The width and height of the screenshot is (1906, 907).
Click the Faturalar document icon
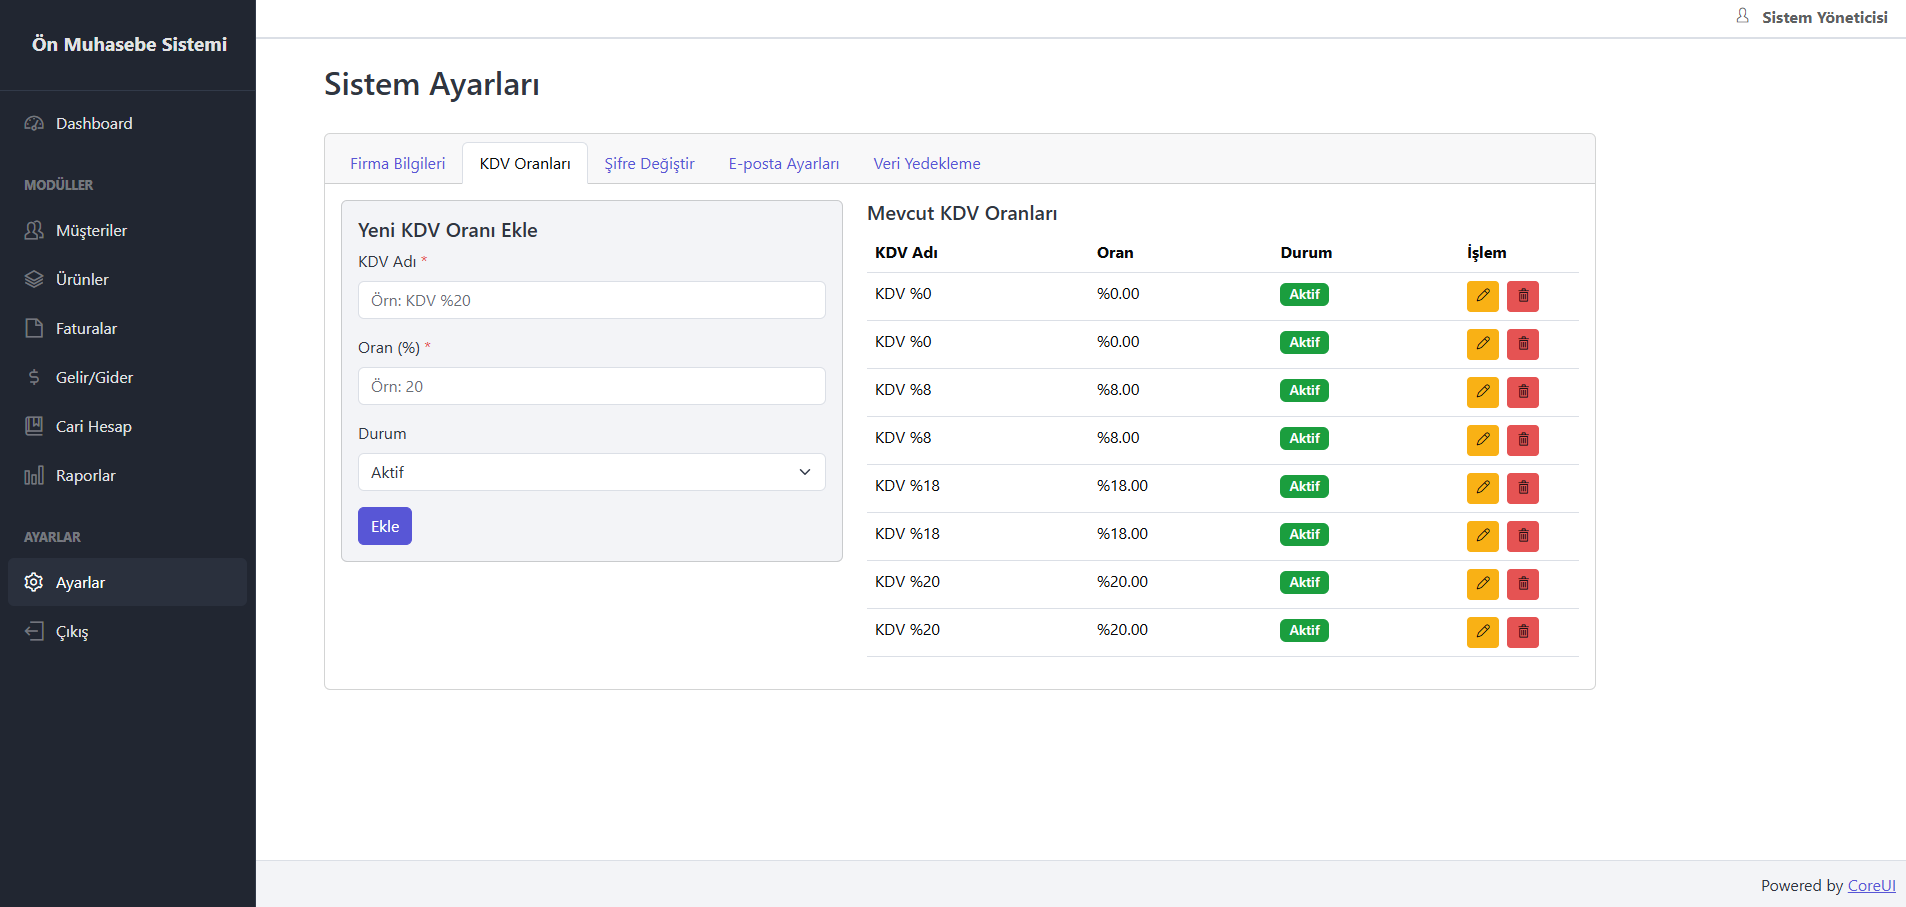pyautogui.click(x=34, y=328)
